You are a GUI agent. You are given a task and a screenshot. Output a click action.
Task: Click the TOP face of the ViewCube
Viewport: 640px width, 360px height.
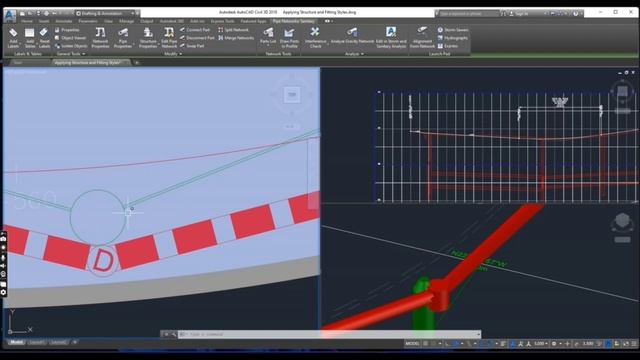[x=292, y=95]
